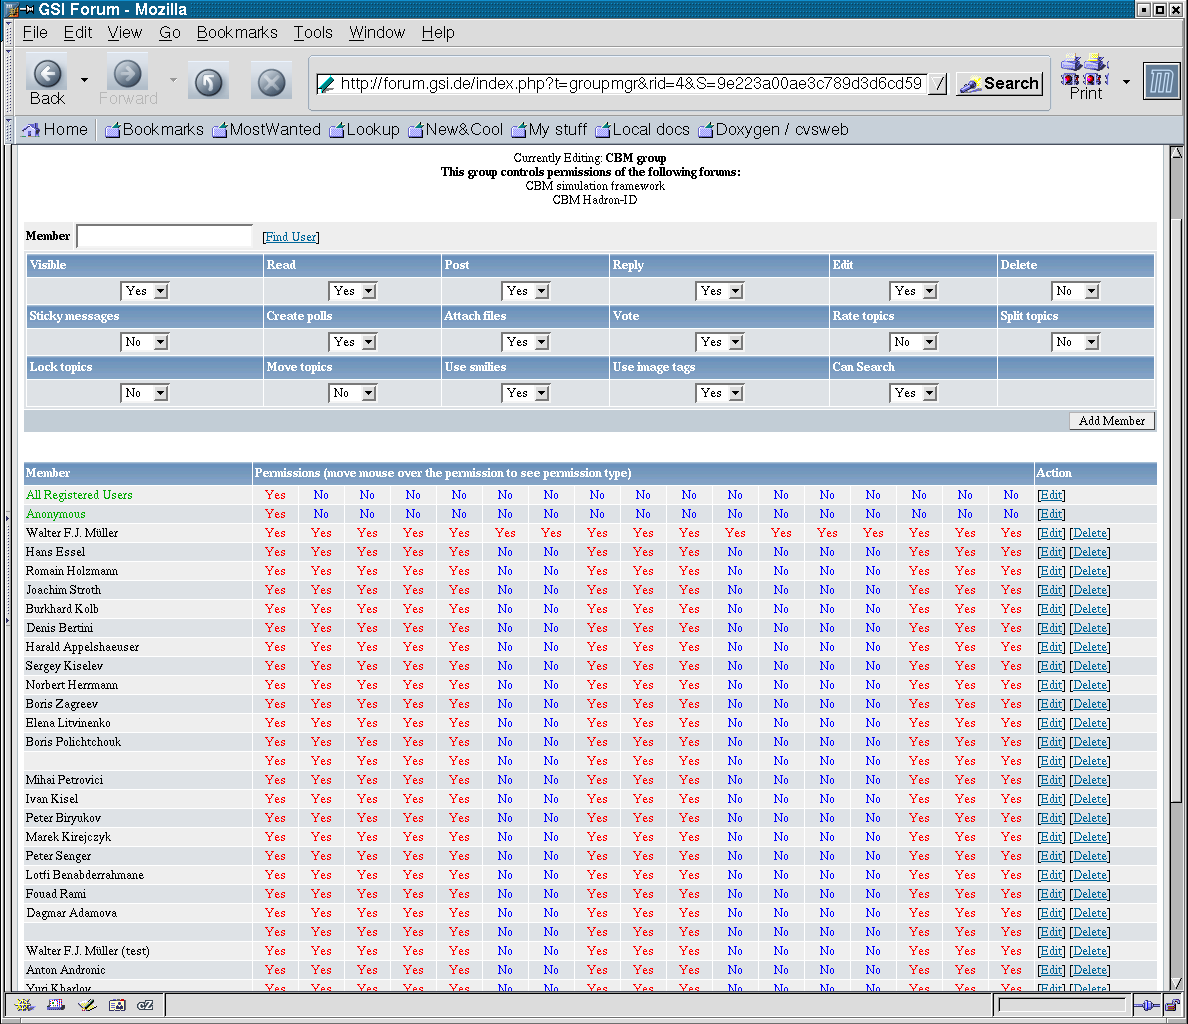This screenshot has height=1024, width=1188.
Task: Expand the Lock topics permission dropdown
Action: click(145, 393)
